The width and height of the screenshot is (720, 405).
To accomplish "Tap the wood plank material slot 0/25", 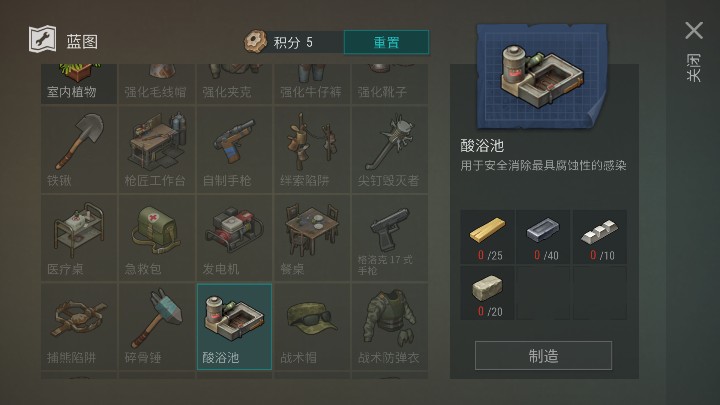I will [488, 237].
